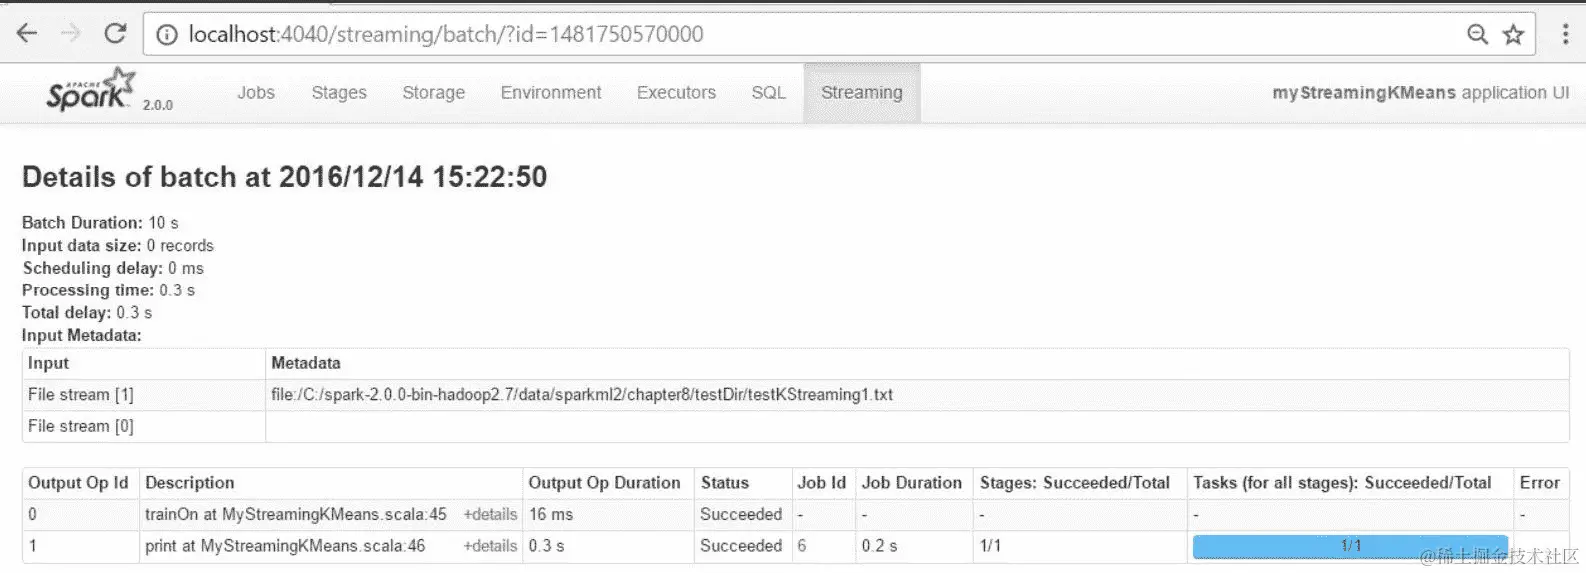1586x573 pixels.
Task: Click the 'Total delay: 0.3 s' line
Action: point(87,313)
